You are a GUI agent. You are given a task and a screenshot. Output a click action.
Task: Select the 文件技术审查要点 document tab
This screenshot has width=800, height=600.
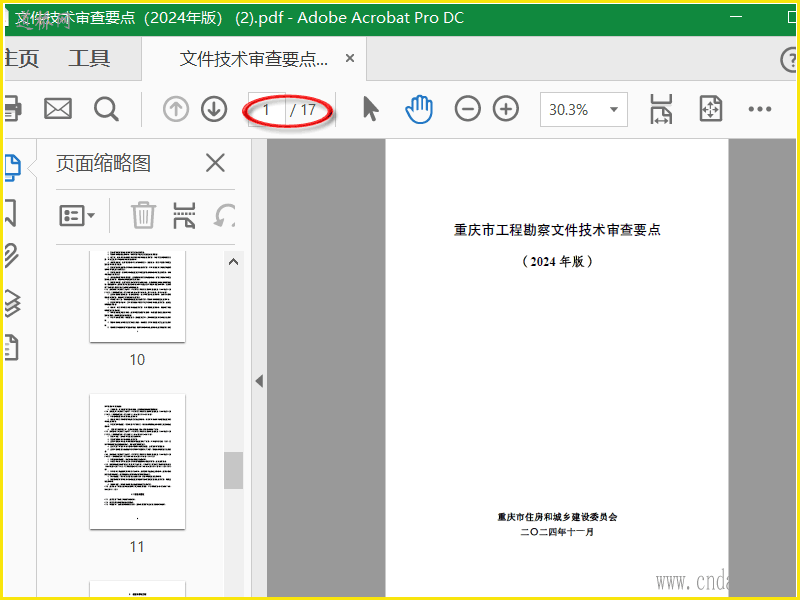[254, 59]
